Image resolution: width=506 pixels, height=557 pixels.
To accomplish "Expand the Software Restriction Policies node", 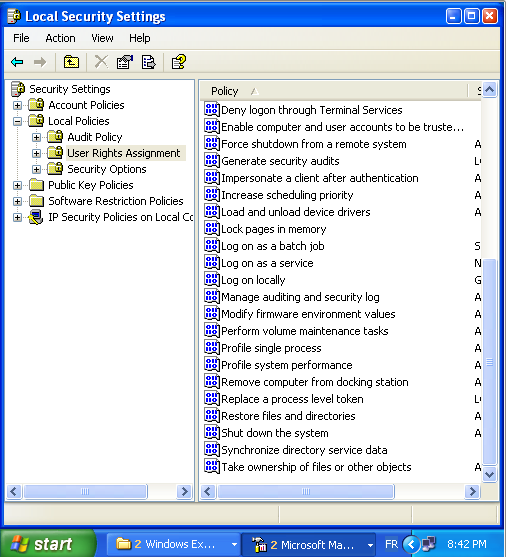I will [17, 201].
